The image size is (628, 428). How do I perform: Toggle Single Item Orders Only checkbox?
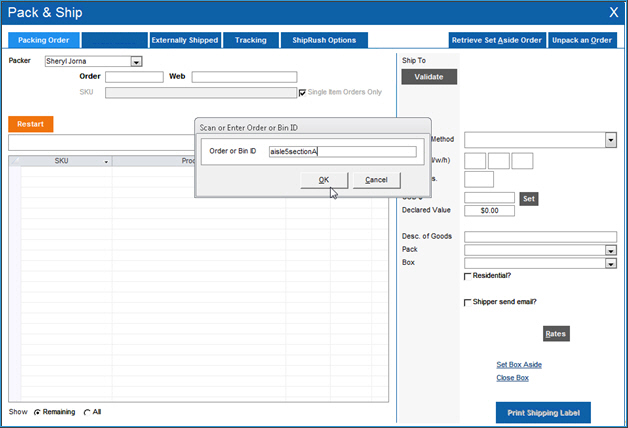303,92
